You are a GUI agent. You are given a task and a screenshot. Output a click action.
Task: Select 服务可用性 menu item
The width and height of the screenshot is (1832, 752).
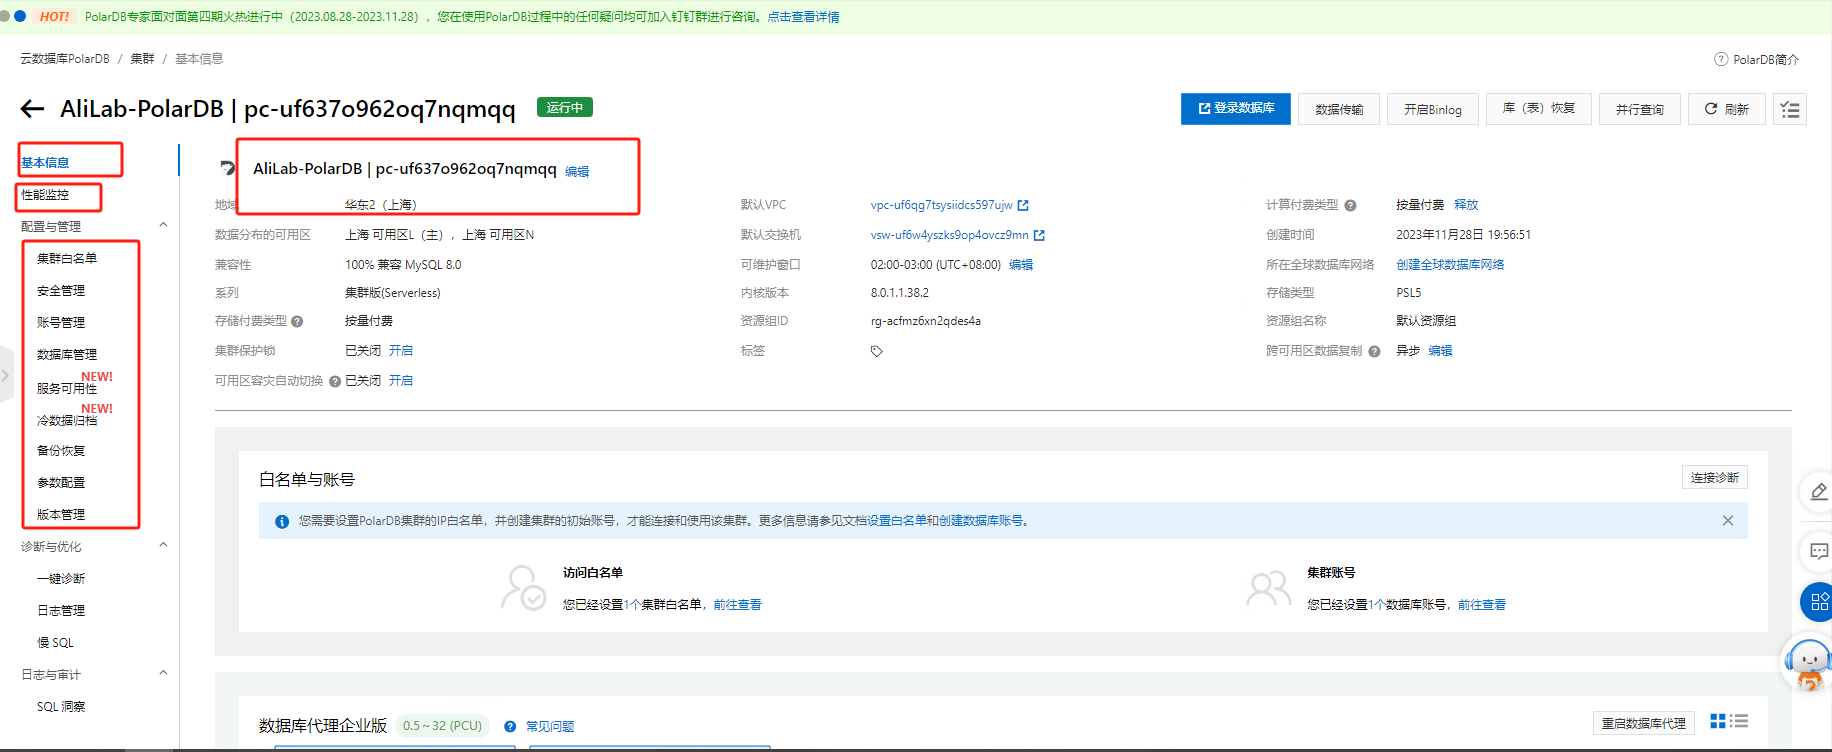(x=67, y=388)
